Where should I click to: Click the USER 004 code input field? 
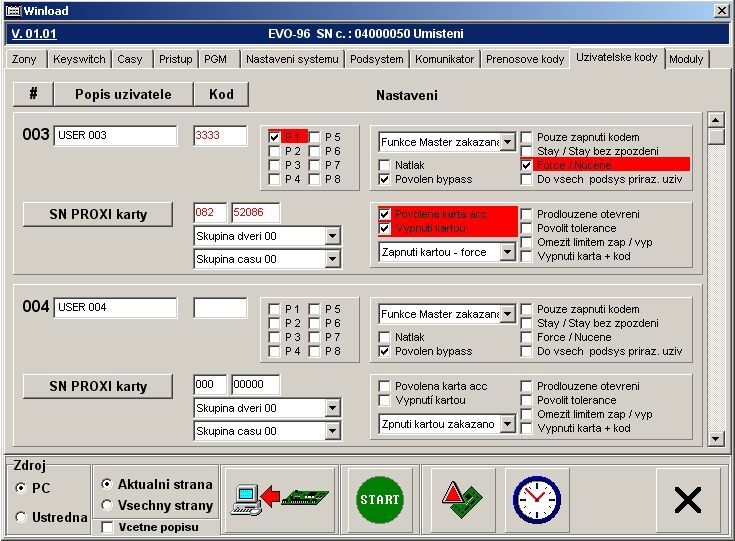(x=220, y=308)
